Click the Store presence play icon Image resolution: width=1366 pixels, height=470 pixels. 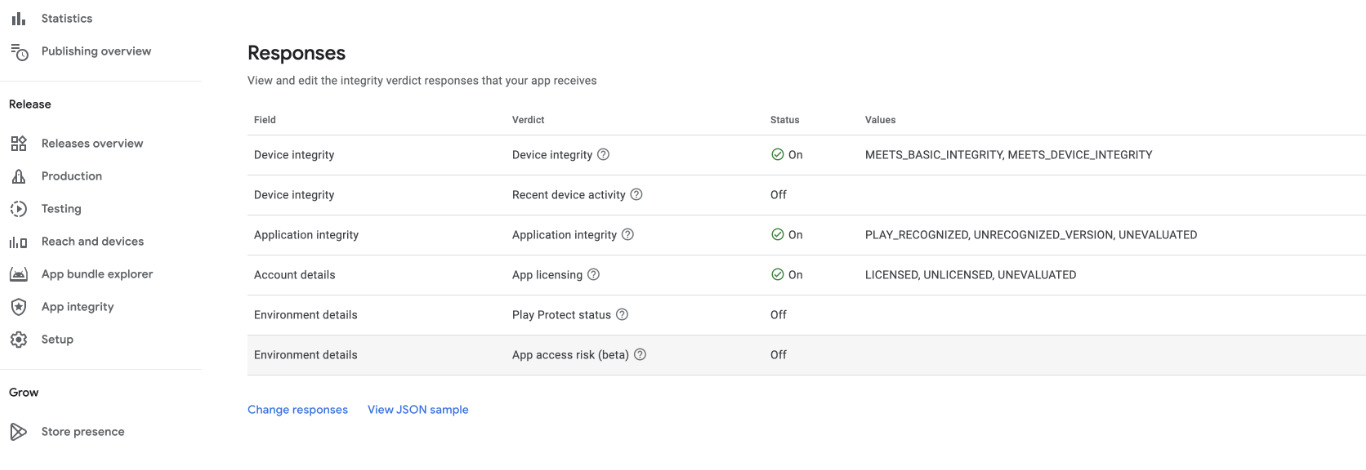coord(18,432)
